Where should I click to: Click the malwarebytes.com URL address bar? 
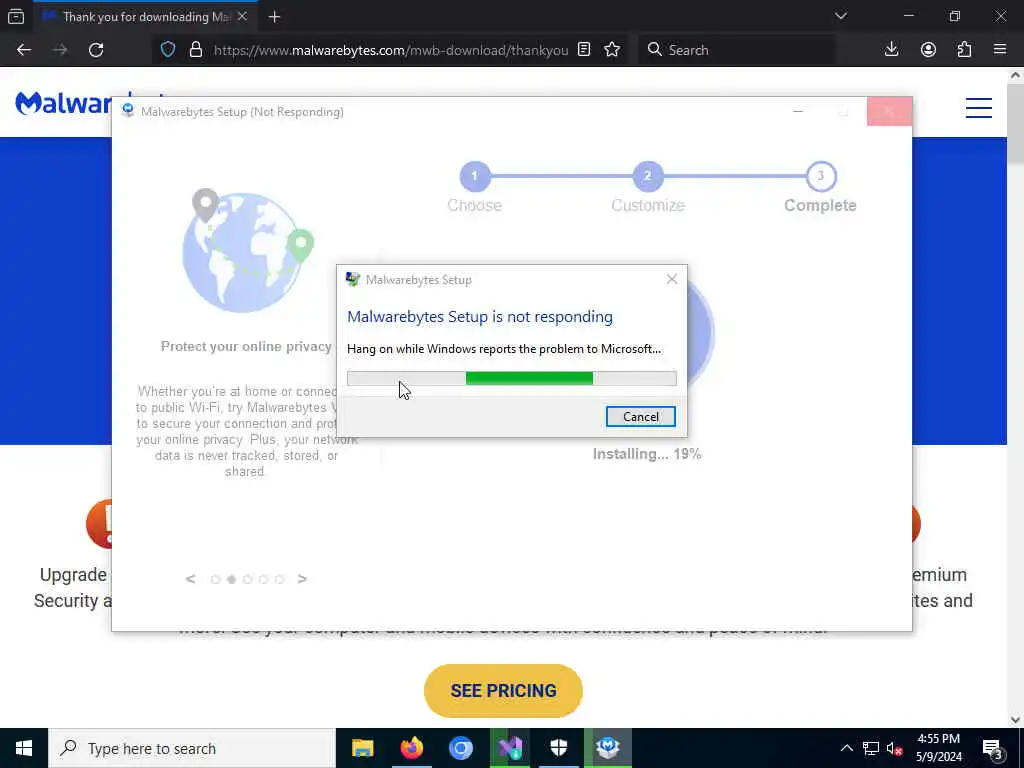click(391, 50)
